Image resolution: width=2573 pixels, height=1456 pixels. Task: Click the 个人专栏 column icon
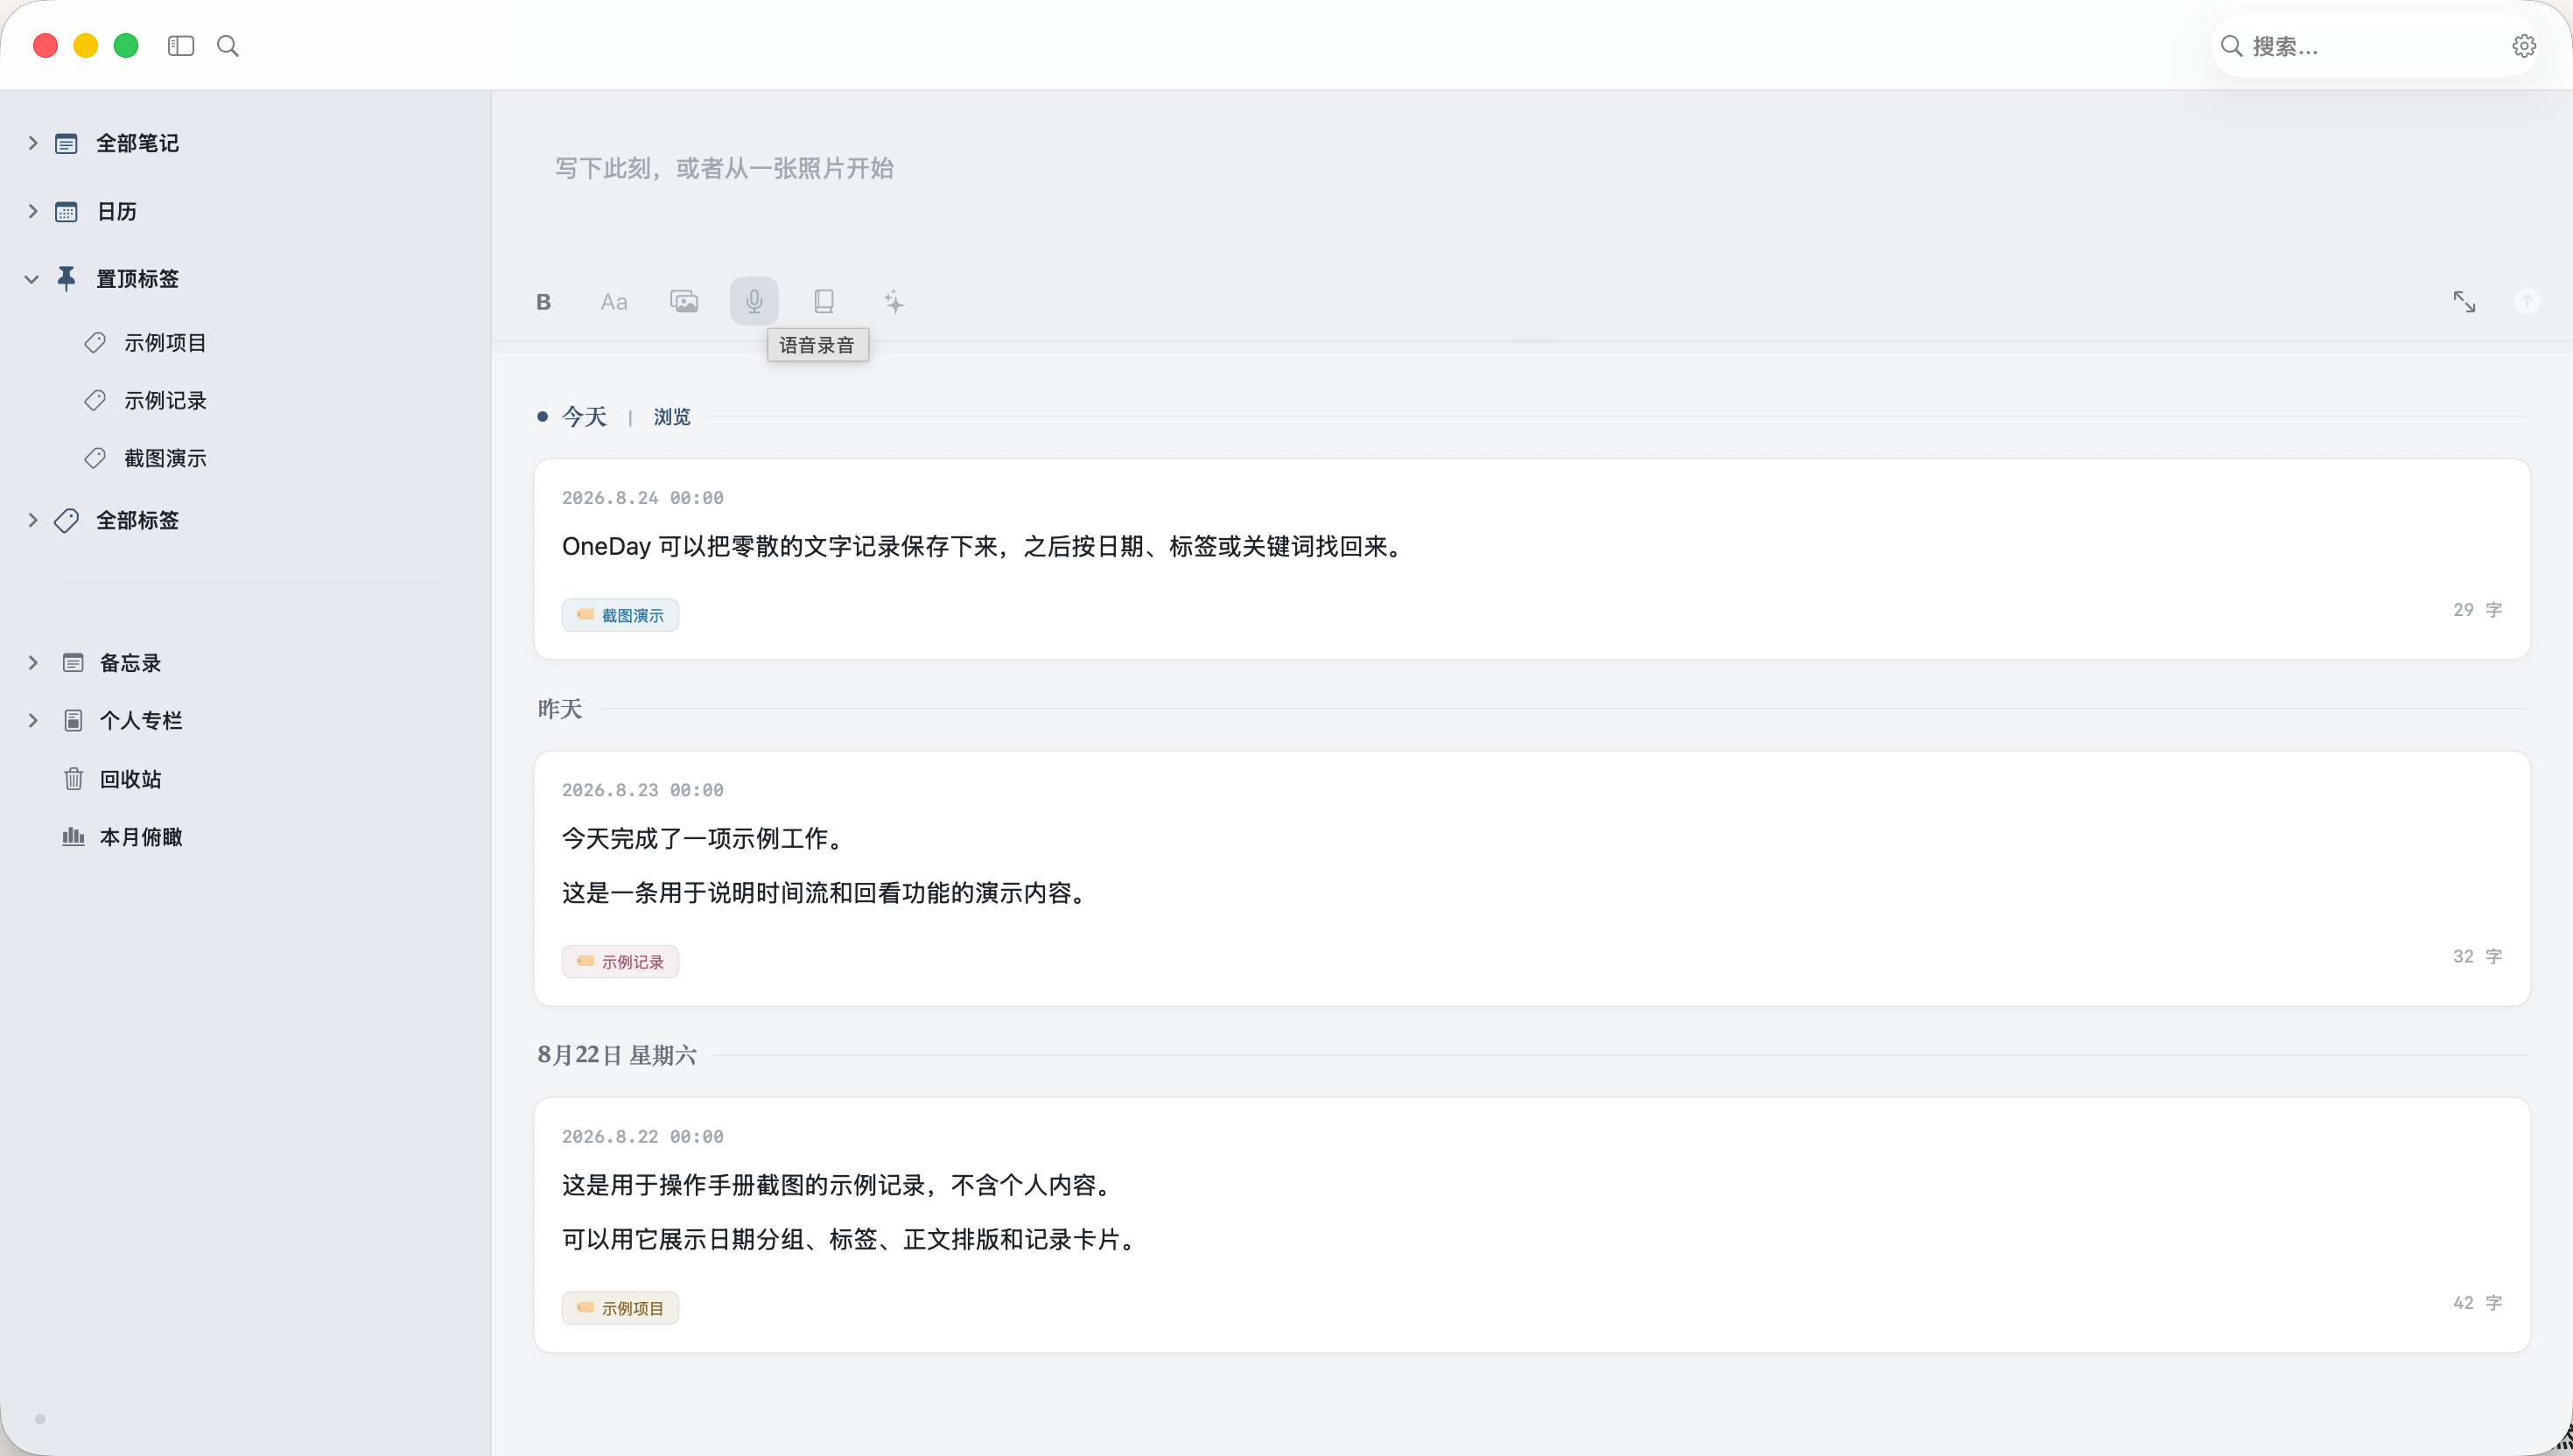click(73, 721)
